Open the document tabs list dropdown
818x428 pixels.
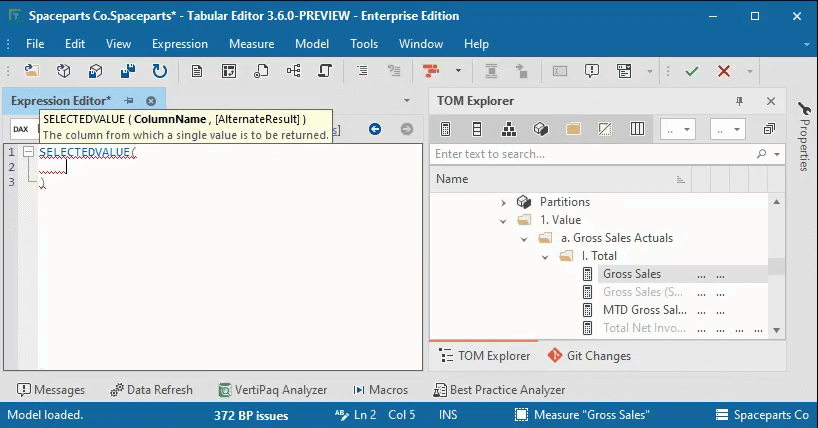point(407,100)
